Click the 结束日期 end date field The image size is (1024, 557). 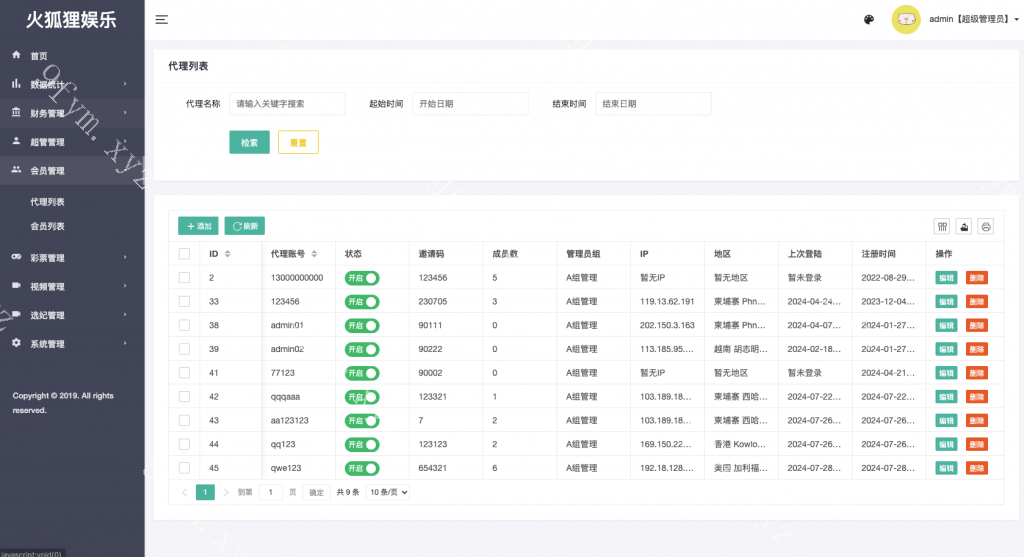653,104
